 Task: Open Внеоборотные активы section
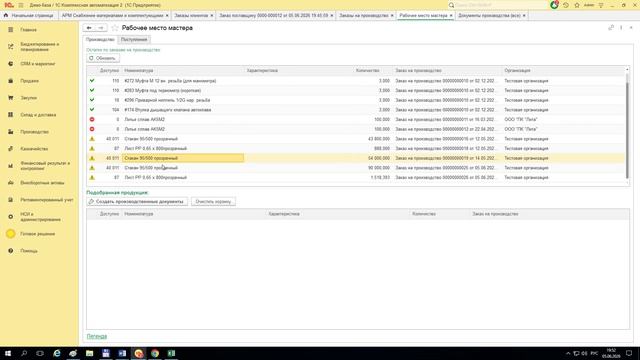click(x=42, y=183)
